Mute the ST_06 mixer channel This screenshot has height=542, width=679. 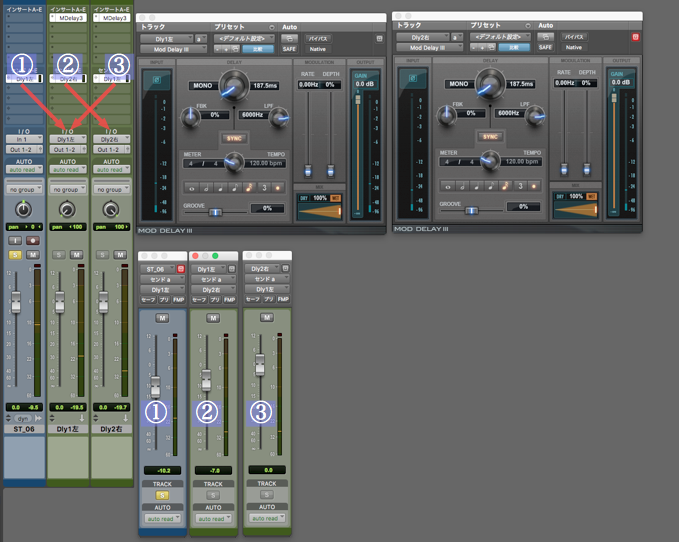coord(32,255)
